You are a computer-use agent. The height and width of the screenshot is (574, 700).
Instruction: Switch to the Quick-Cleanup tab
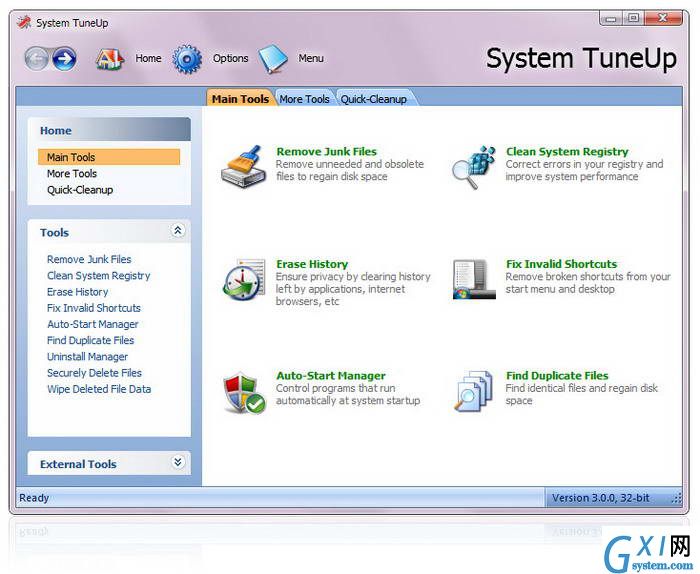pyautogui.click(x=374, y=99)
